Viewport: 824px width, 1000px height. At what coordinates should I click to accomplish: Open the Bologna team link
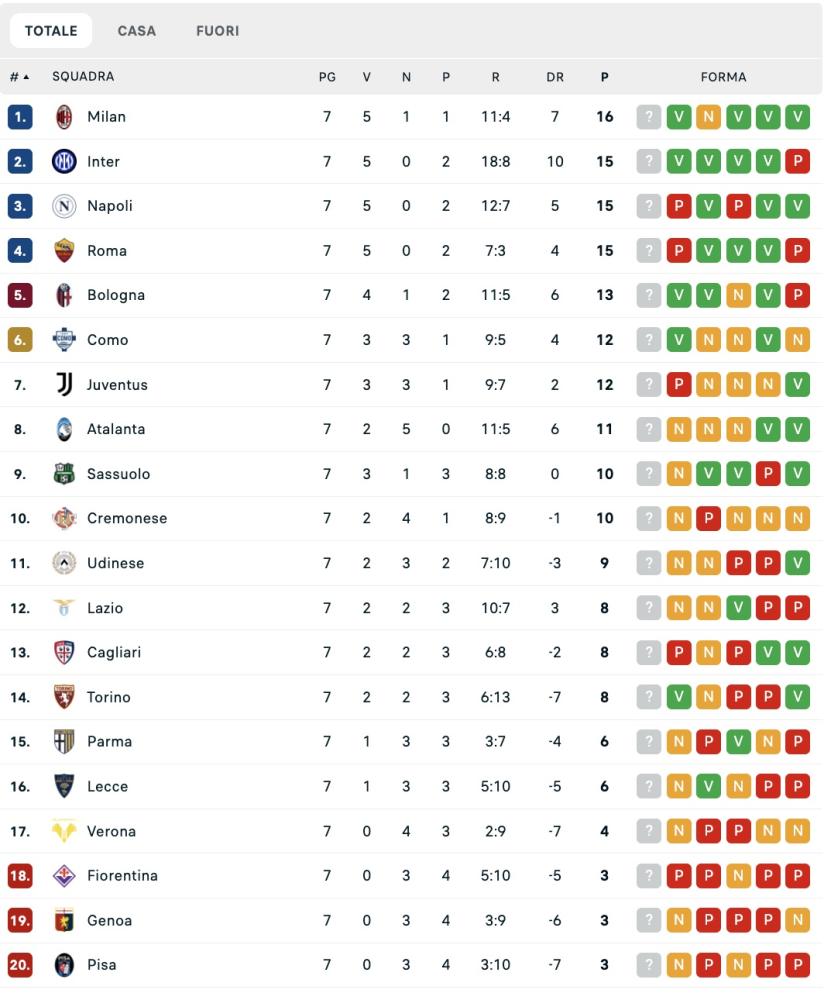coord(116,295)
